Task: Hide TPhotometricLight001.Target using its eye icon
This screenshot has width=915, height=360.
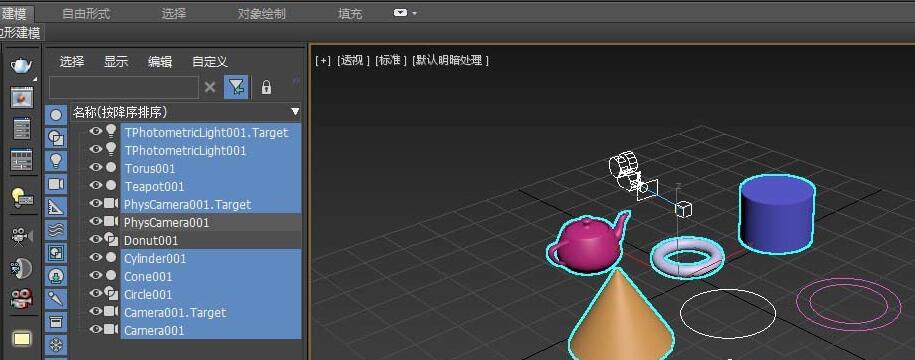Action: coord(96,131)
